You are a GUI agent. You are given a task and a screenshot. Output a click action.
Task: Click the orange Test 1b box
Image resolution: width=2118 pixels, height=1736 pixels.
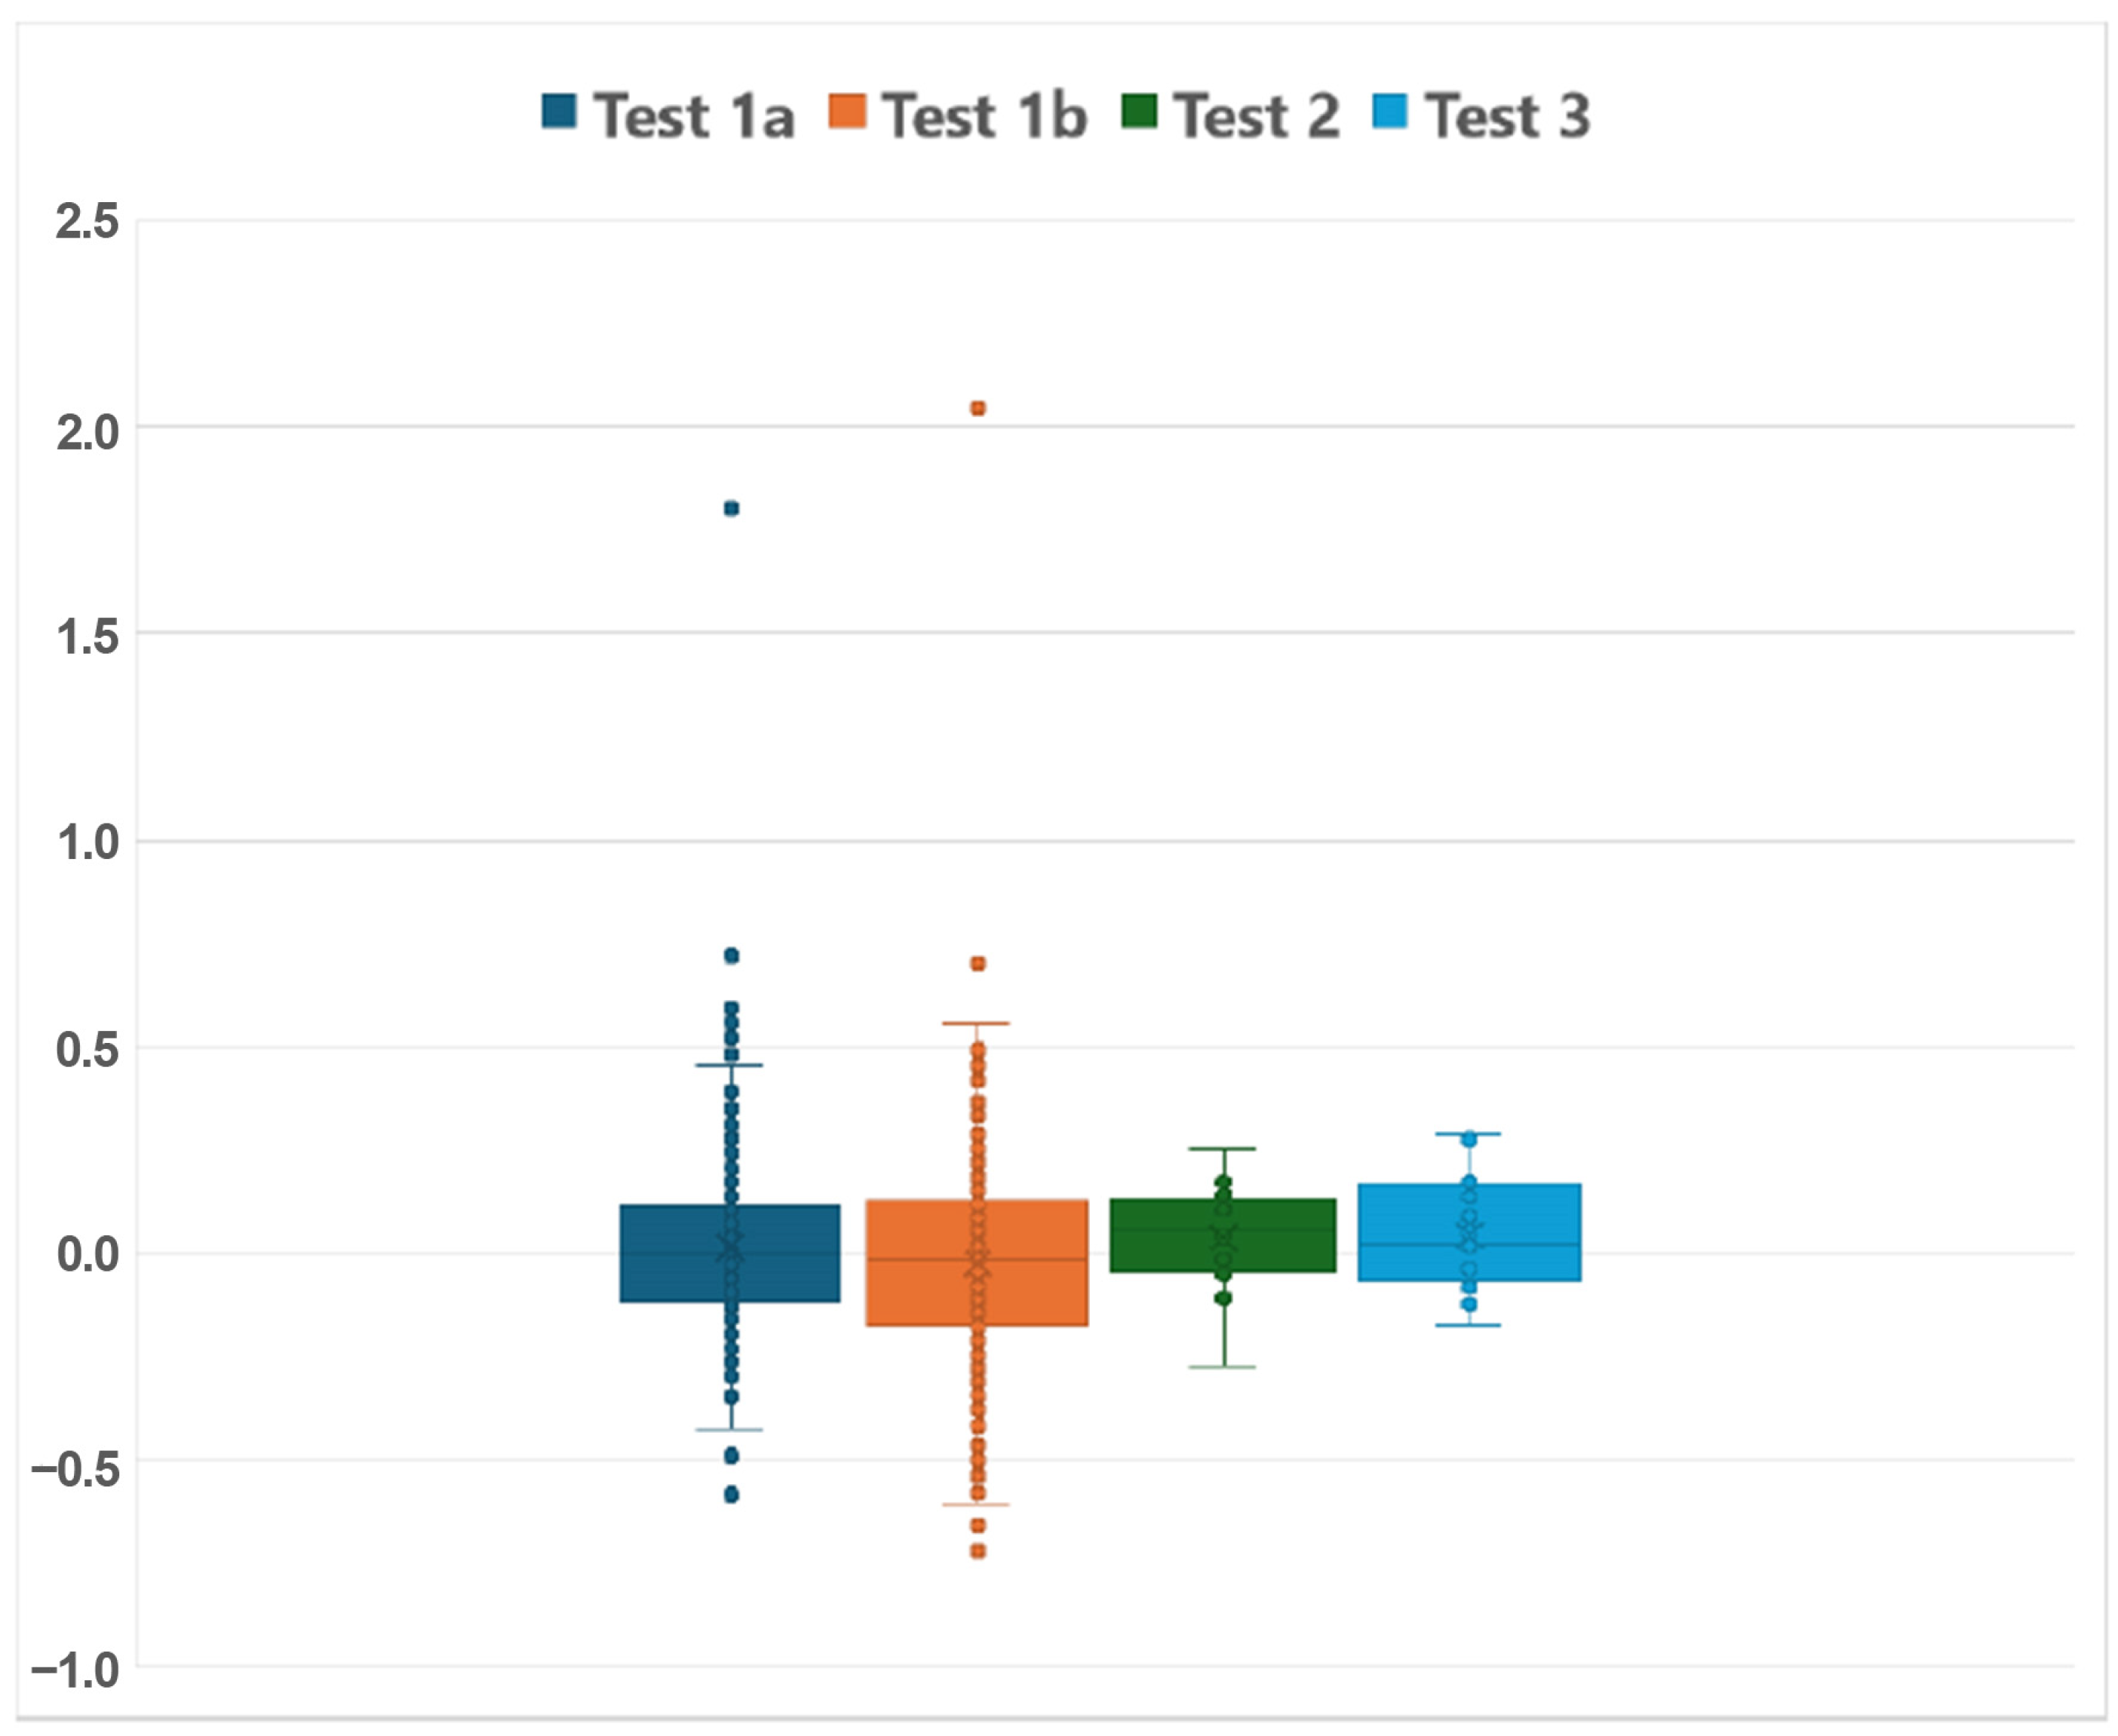(x=920, y=1263)
